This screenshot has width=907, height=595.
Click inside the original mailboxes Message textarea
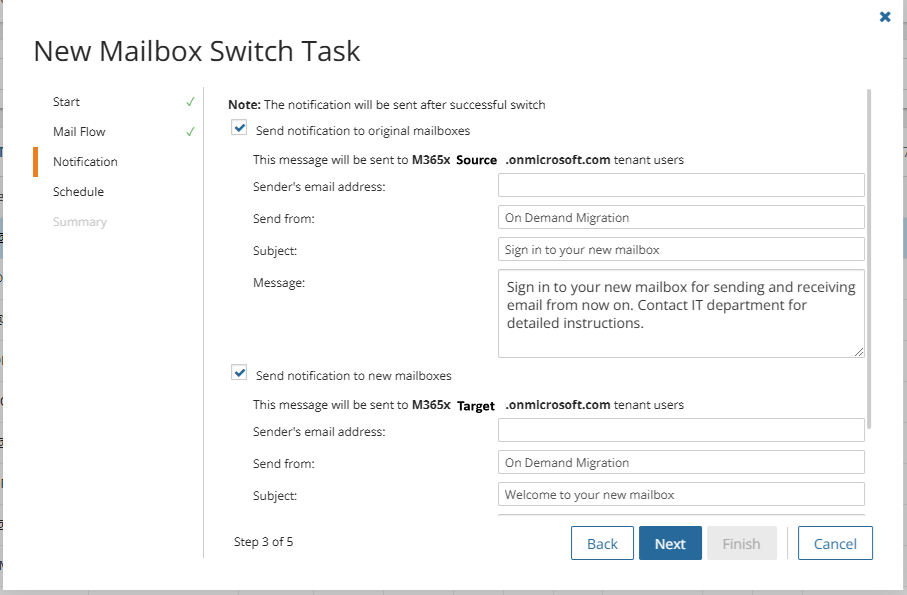tap(681, 313)
